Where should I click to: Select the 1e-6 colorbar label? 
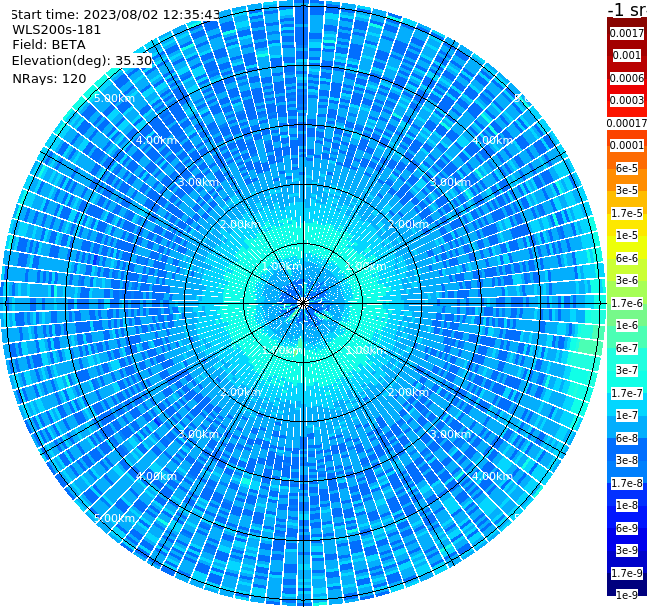pyautogui.click(x=627, y=325)
